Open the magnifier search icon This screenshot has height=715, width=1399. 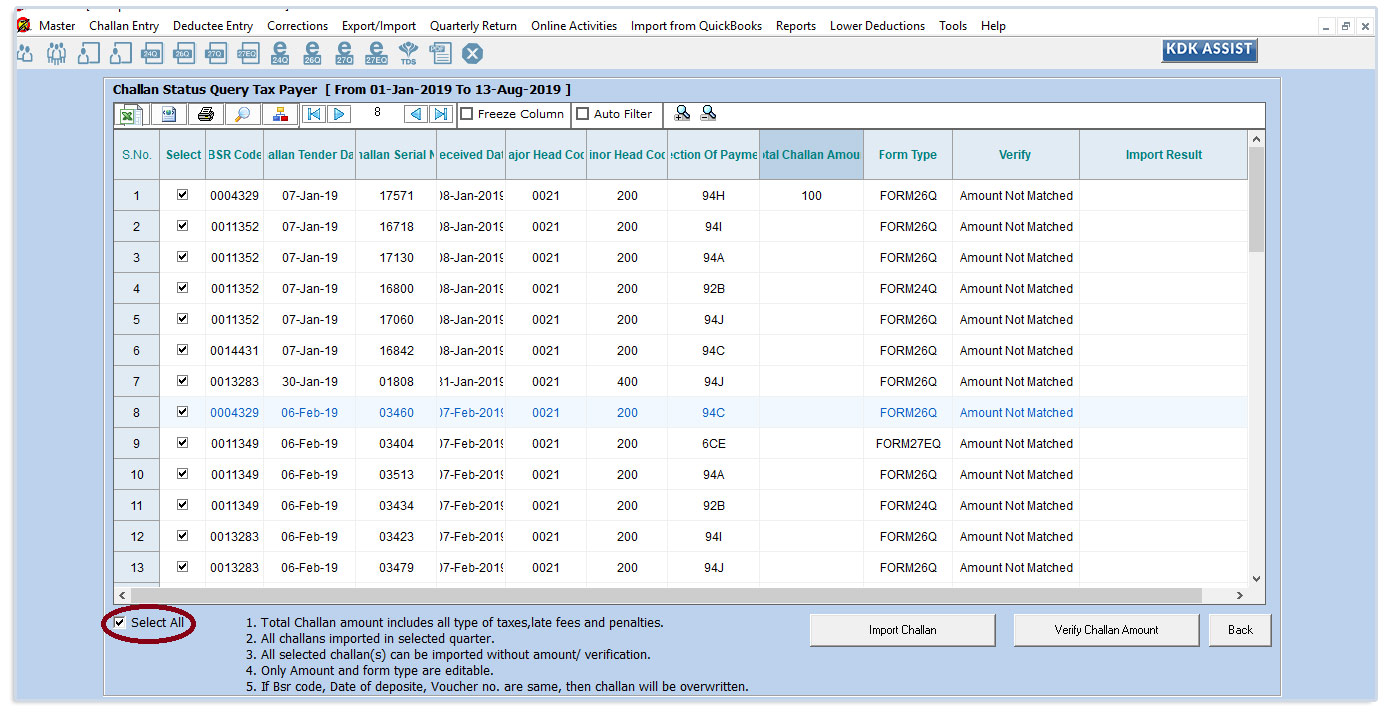coord(242,114)
